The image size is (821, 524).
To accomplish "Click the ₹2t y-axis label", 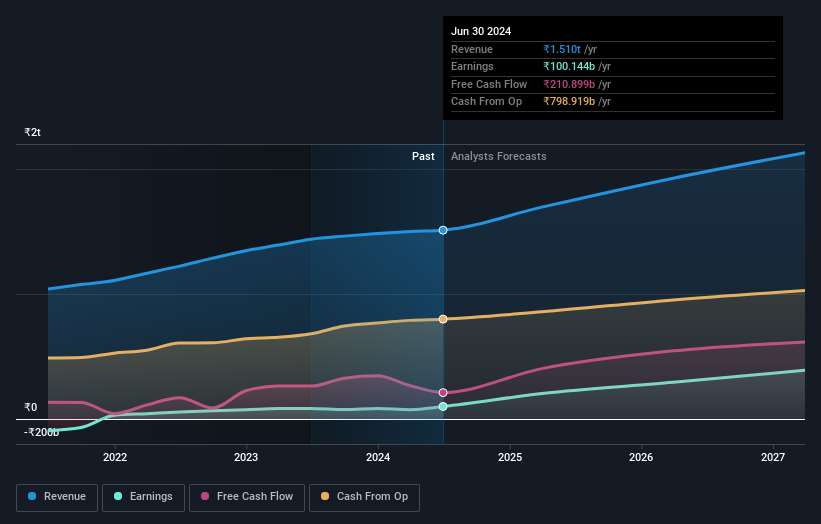I will 32,132.
